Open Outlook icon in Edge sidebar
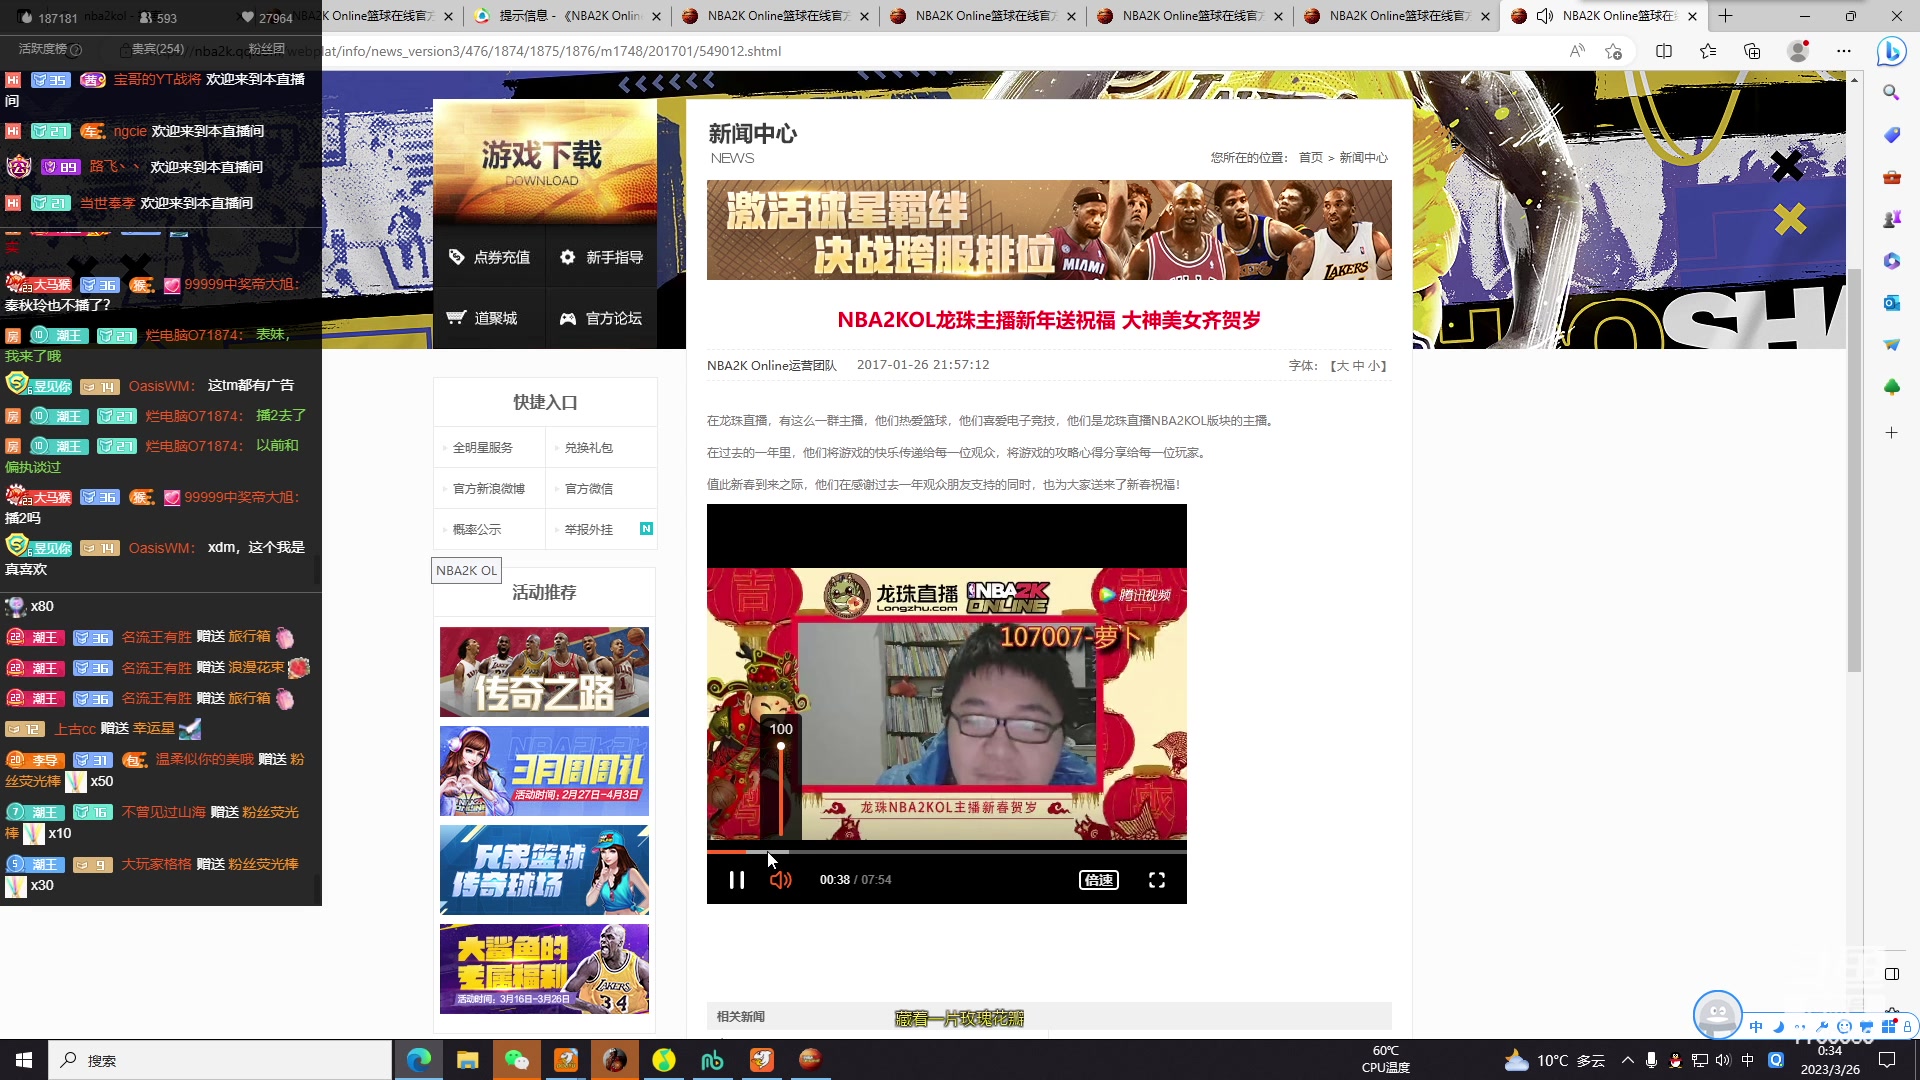Viewport: 1920px width, 1080px height. [x=1891, y=303]
